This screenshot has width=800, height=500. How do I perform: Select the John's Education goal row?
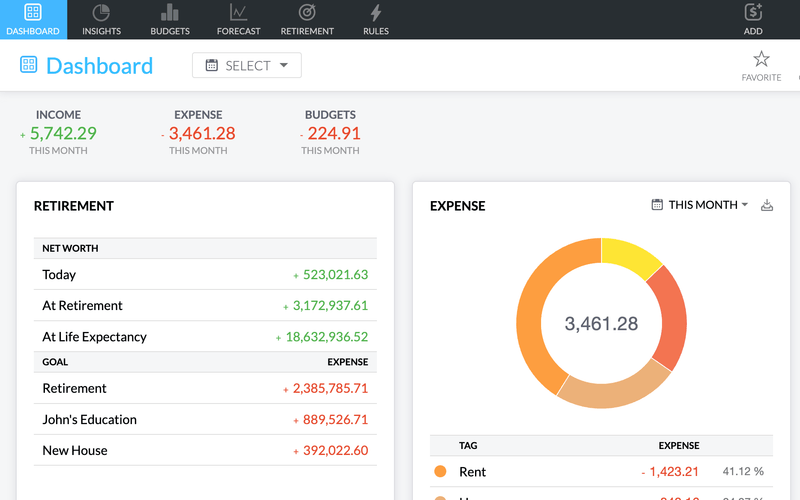205,420
